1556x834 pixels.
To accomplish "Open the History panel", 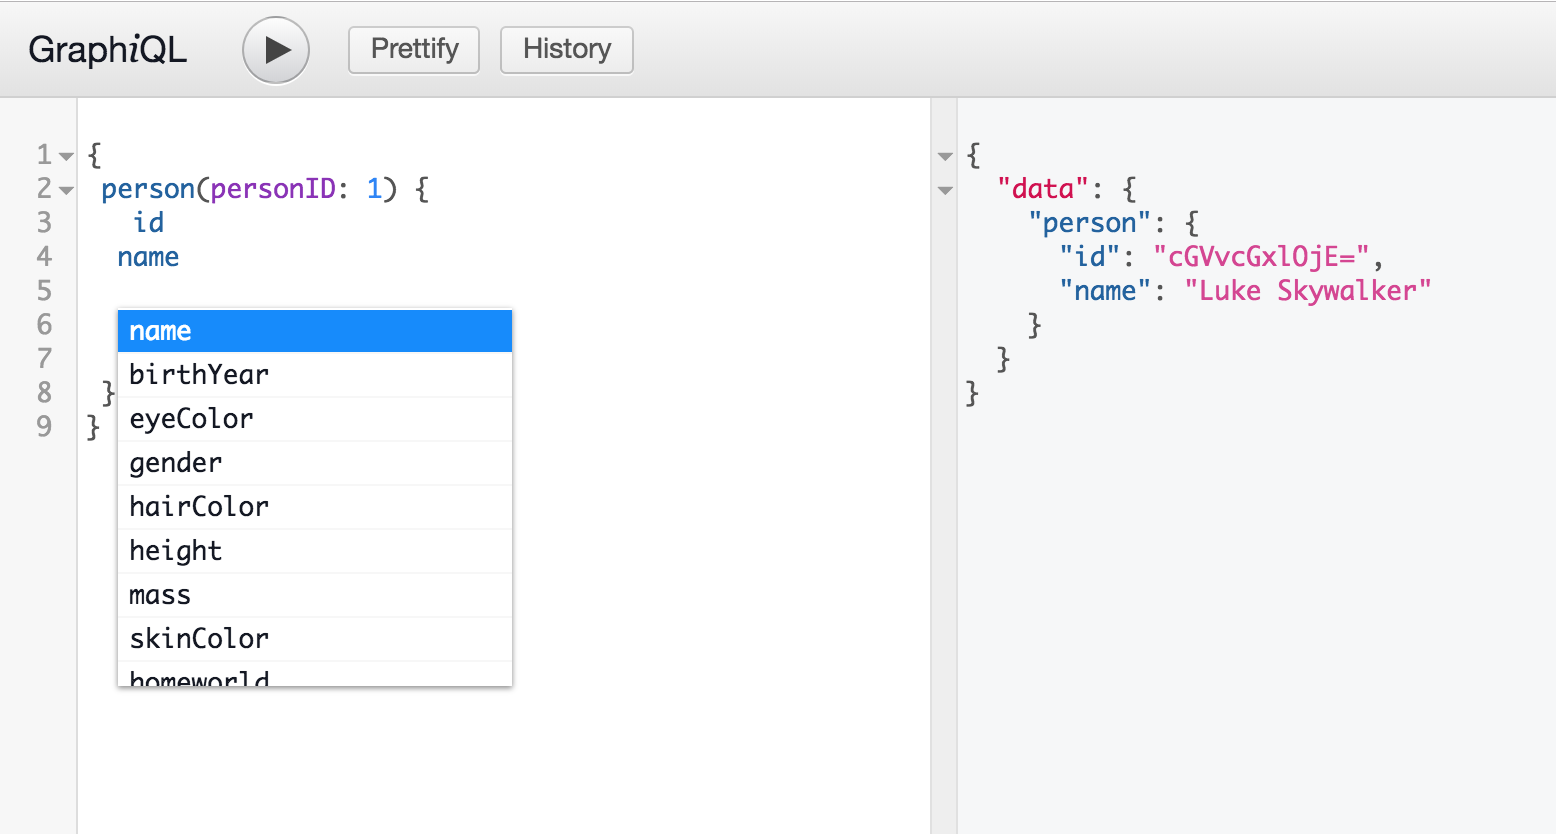I will [x=566, y=50].
